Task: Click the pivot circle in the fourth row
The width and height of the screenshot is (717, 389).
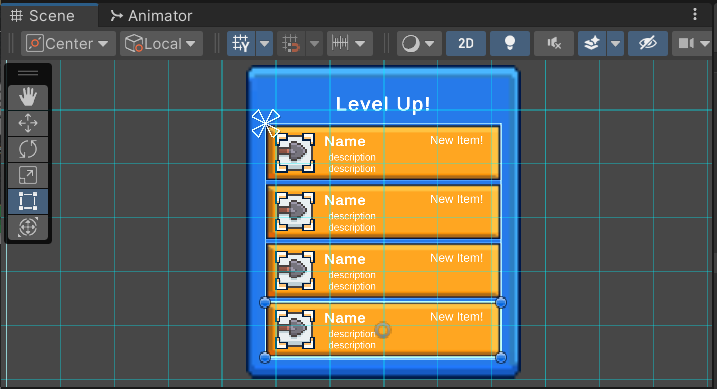Action: [383, 330]
